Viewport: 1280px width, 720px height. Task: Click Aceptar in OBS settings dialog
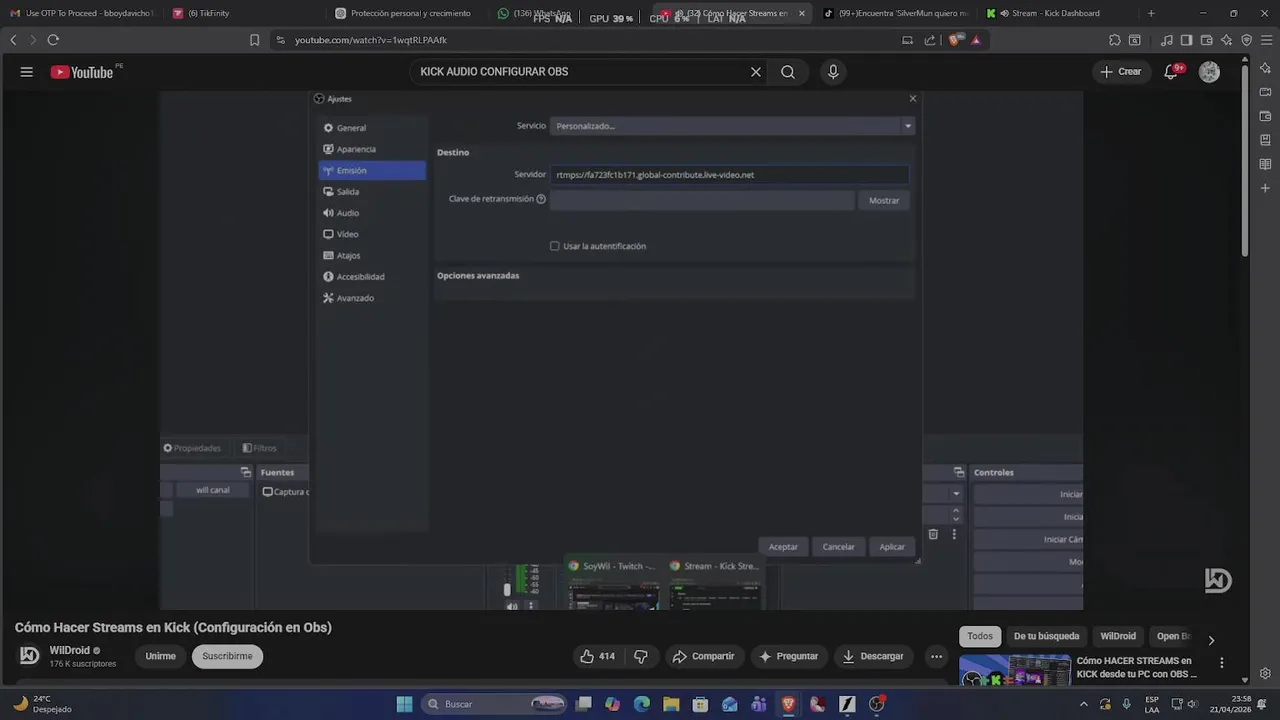tap(783, 547)
